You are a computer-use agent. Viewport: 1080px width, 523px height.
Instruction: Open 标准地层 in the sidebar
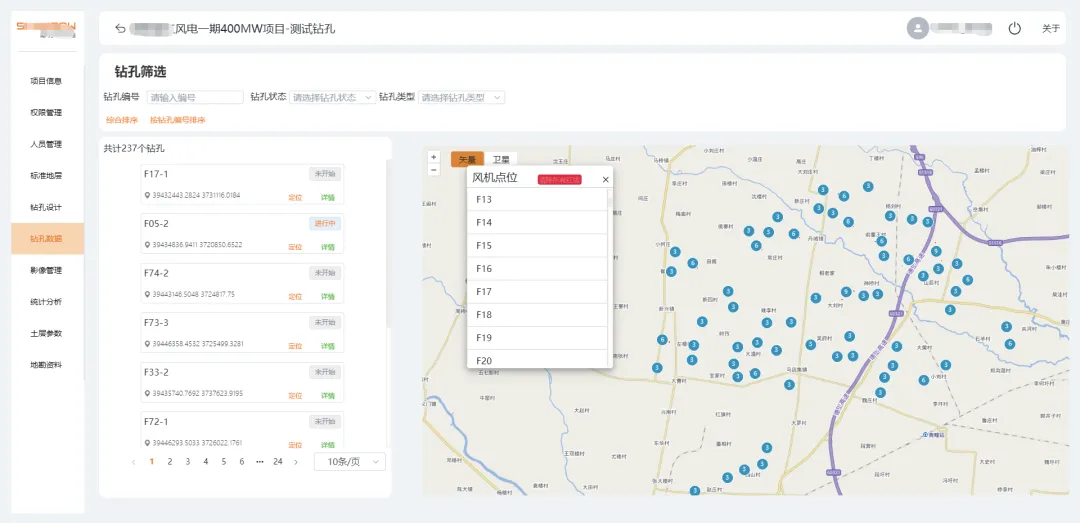(x=47, y=176)
